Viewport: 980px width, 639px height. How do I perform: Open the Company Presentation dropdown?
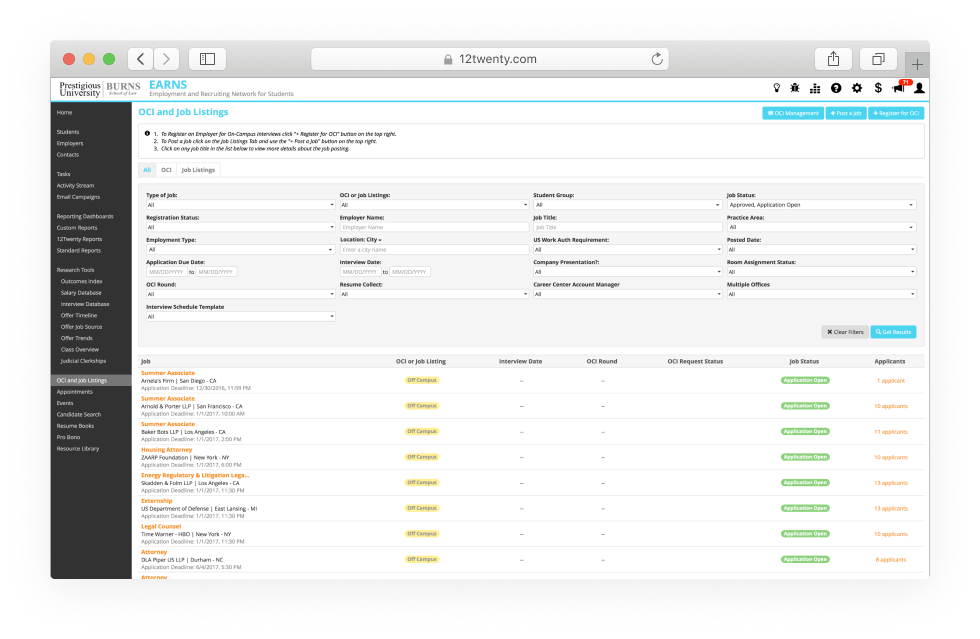pyautogui.click(x=628, y=272)
